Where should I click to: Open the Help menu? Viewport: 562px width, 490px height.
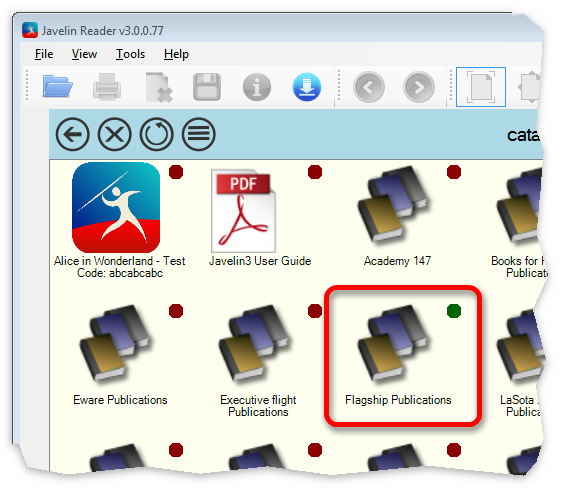pyautogui.click(x=176, y=54)
